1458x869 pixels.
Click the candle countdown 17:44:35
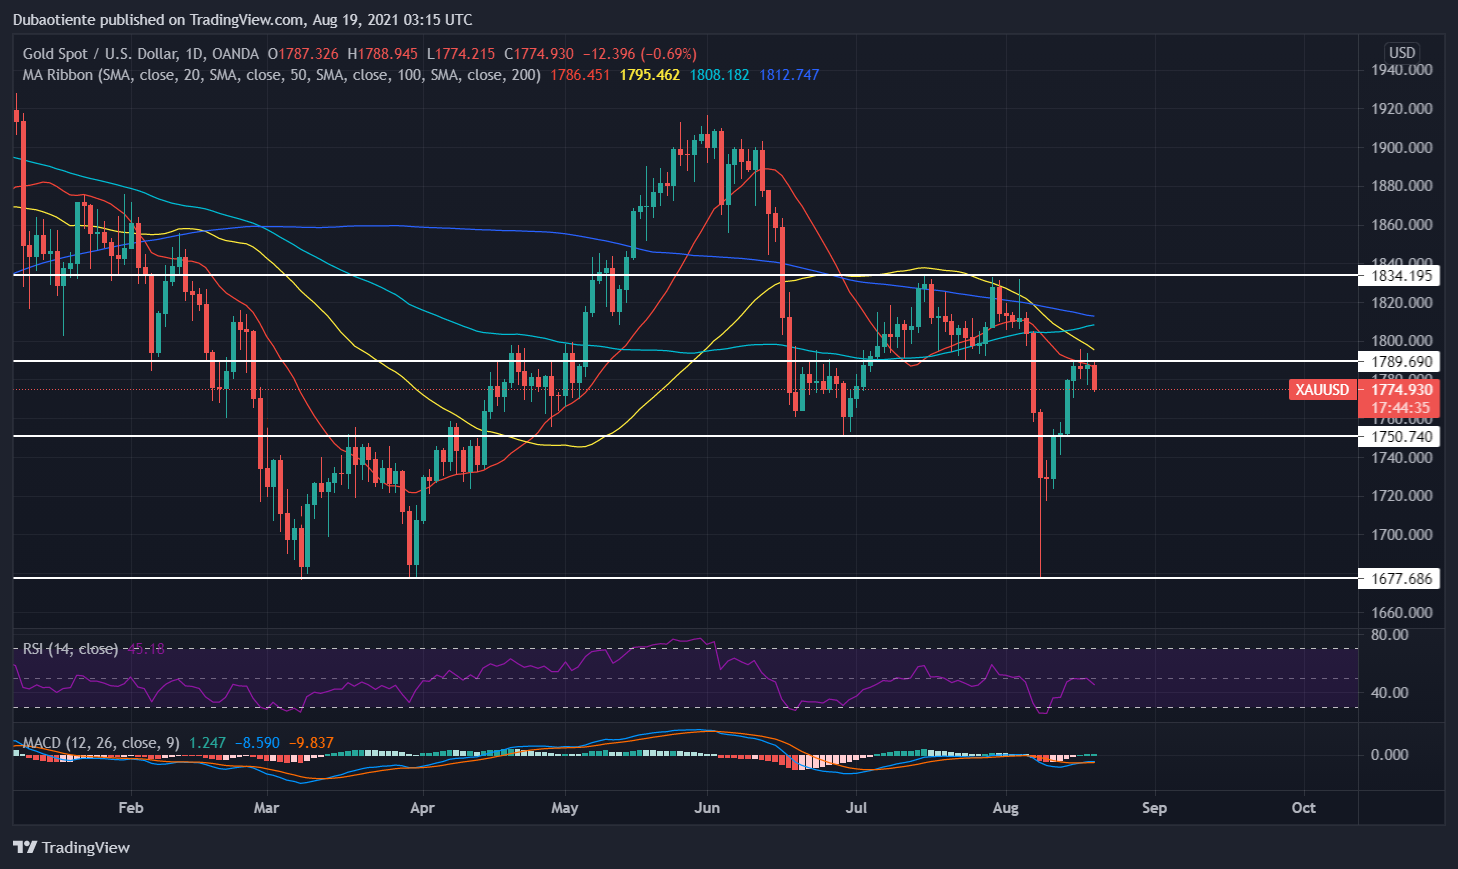coord(1400,408)
